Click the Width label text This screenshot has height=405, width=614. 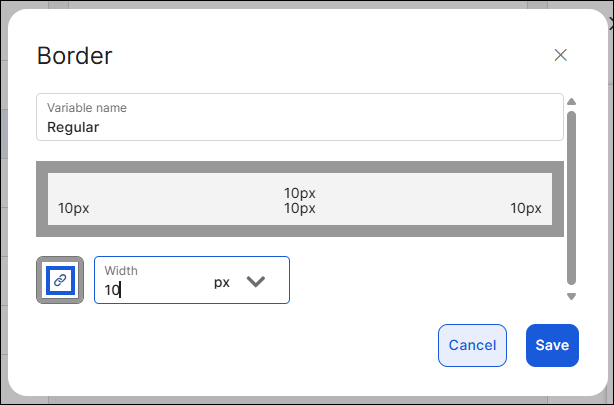point(121,270)
